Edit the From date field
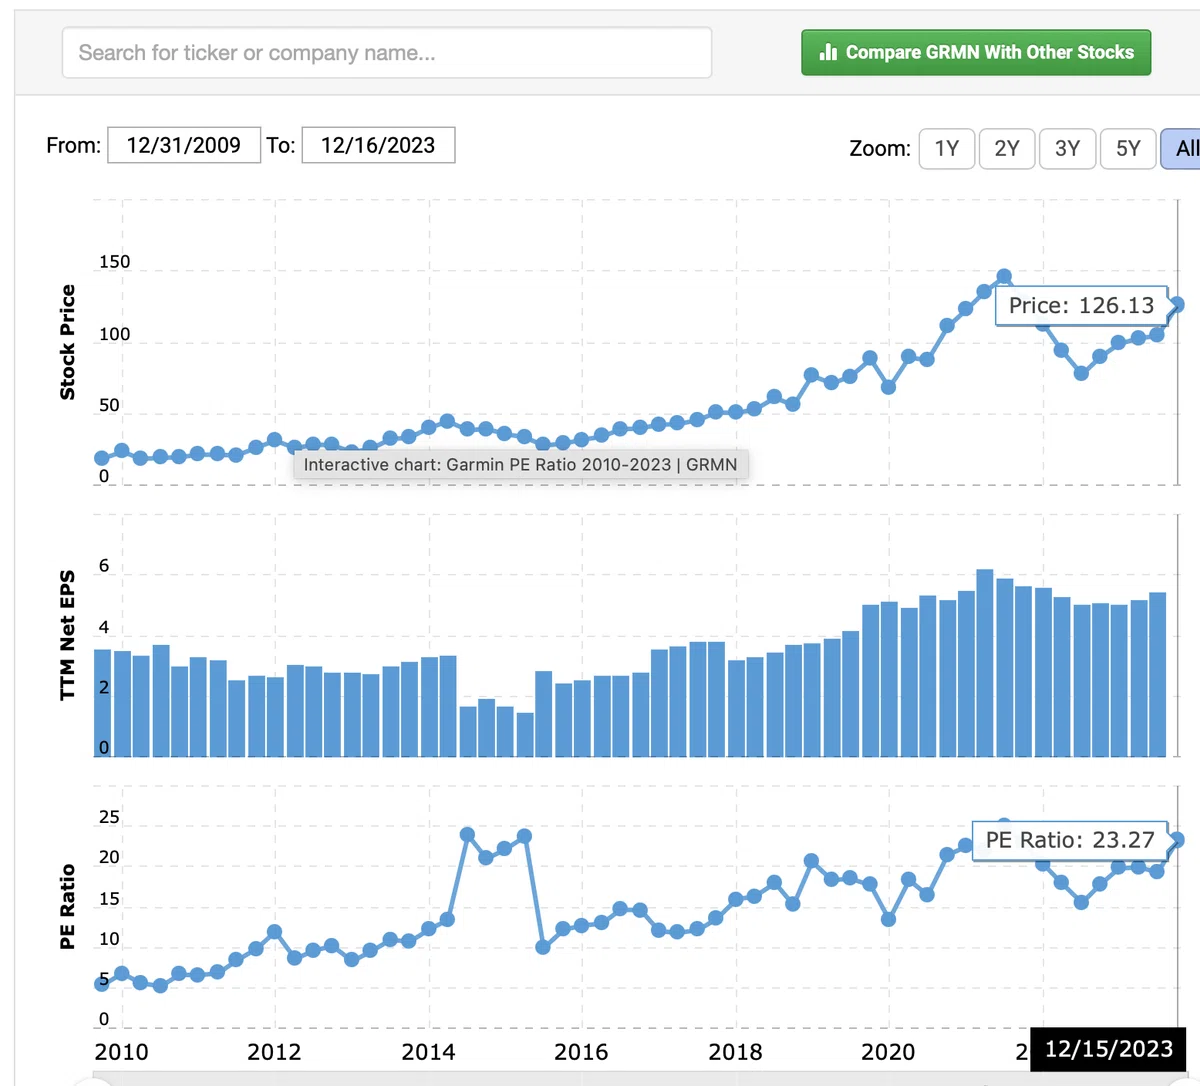Viewport: 1200px width, 1086px height. point(184,145)
